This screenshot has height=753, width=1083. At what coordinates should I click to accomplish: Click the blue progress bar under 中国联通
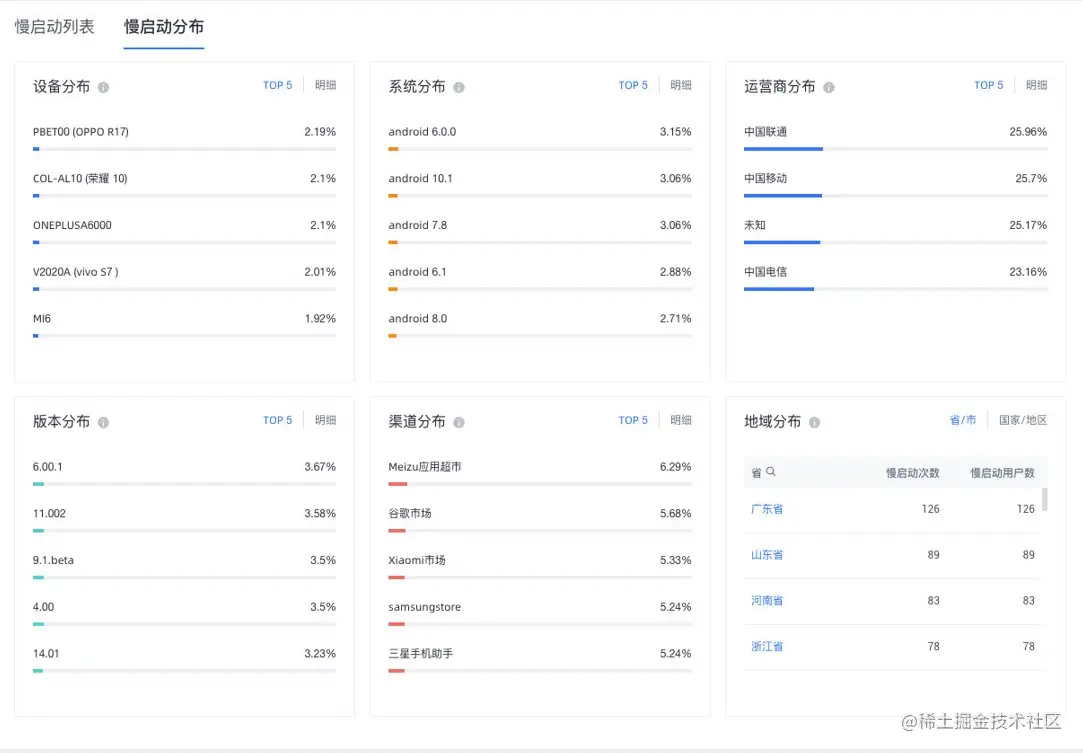783,149
